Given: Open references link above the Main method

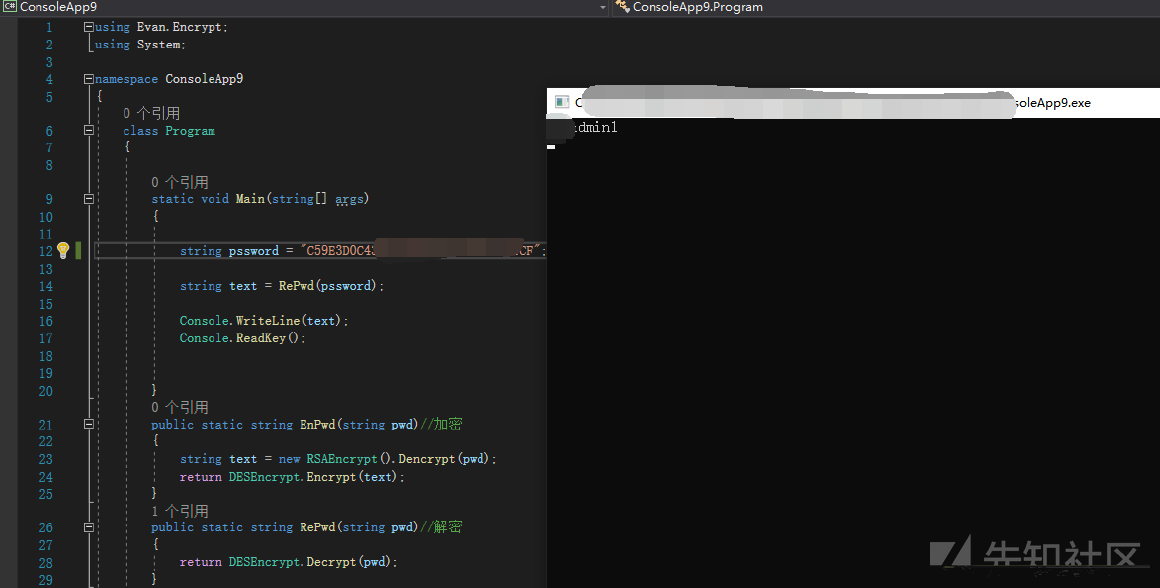Looking at the screenshot, I should 180,182.
